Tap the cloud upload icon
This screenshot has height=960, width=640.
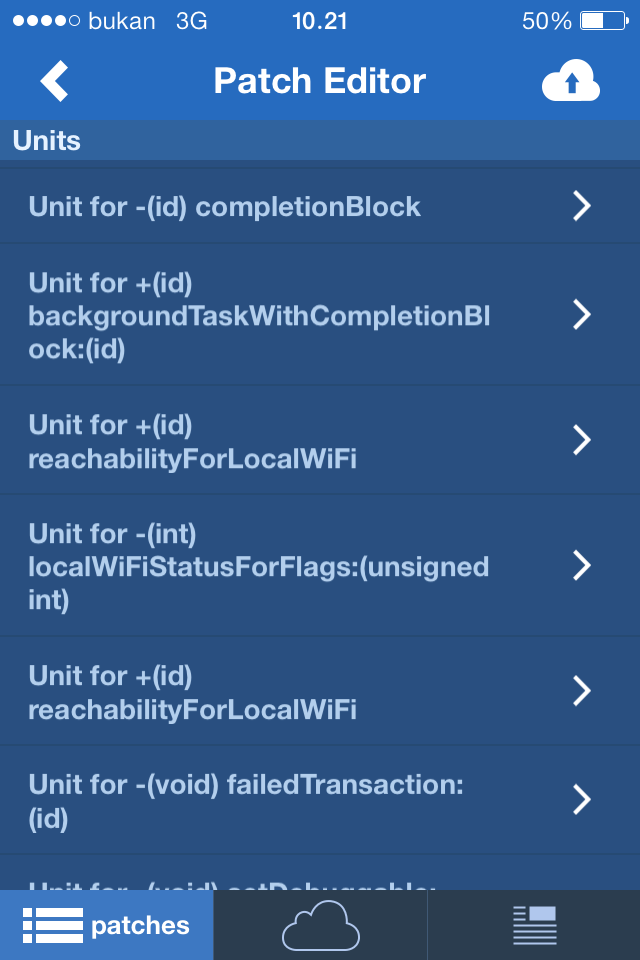pos(571,80)
